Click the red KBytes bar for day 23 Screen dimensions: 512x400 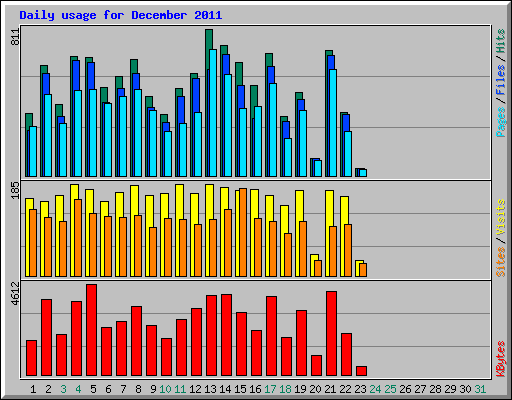(362, 371)
